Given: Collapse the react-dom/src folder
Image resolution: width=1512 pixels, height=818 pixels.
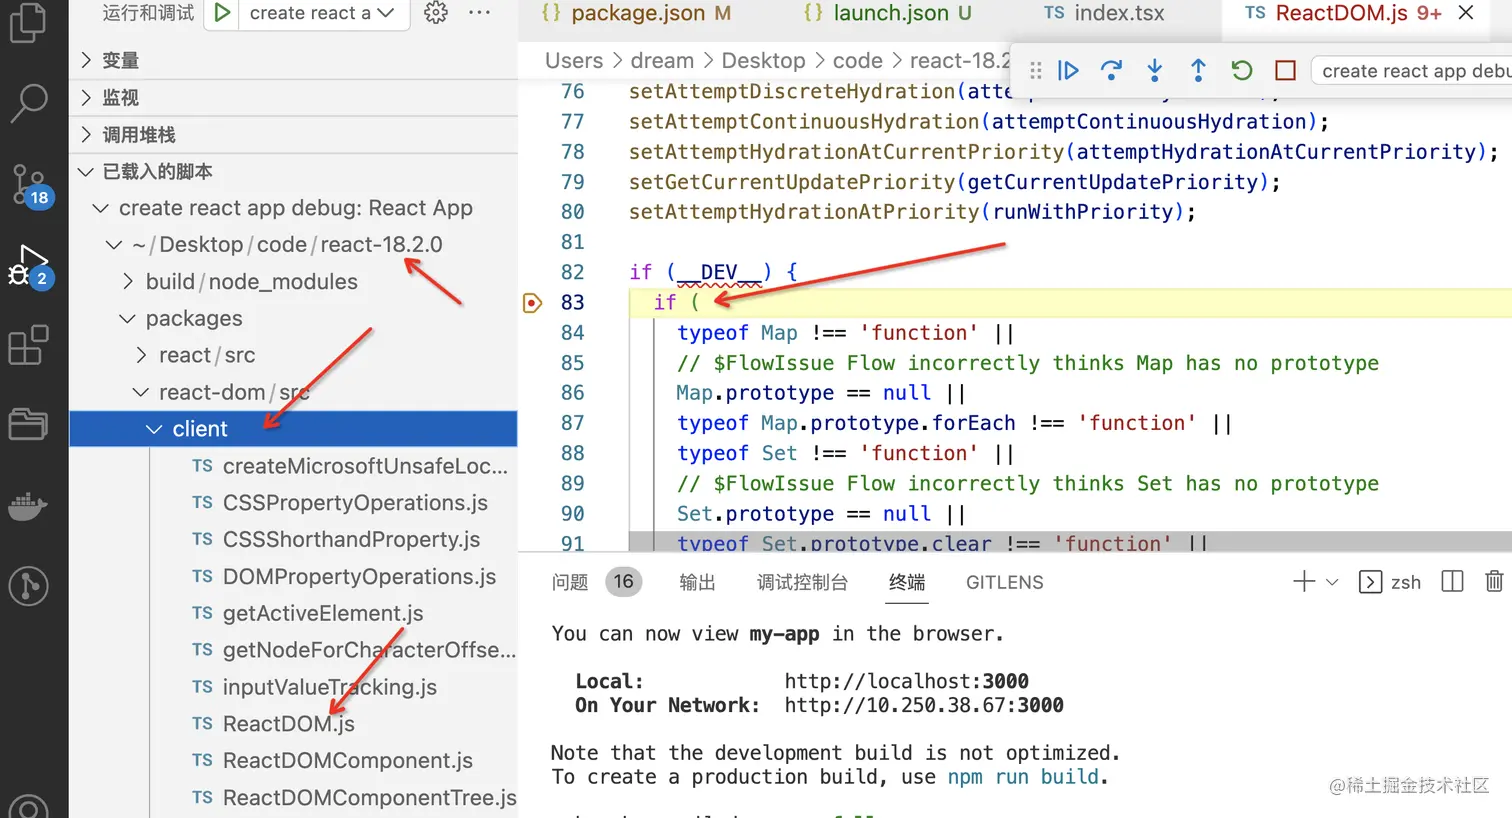Looking at the screenshot, I should 293,393.
